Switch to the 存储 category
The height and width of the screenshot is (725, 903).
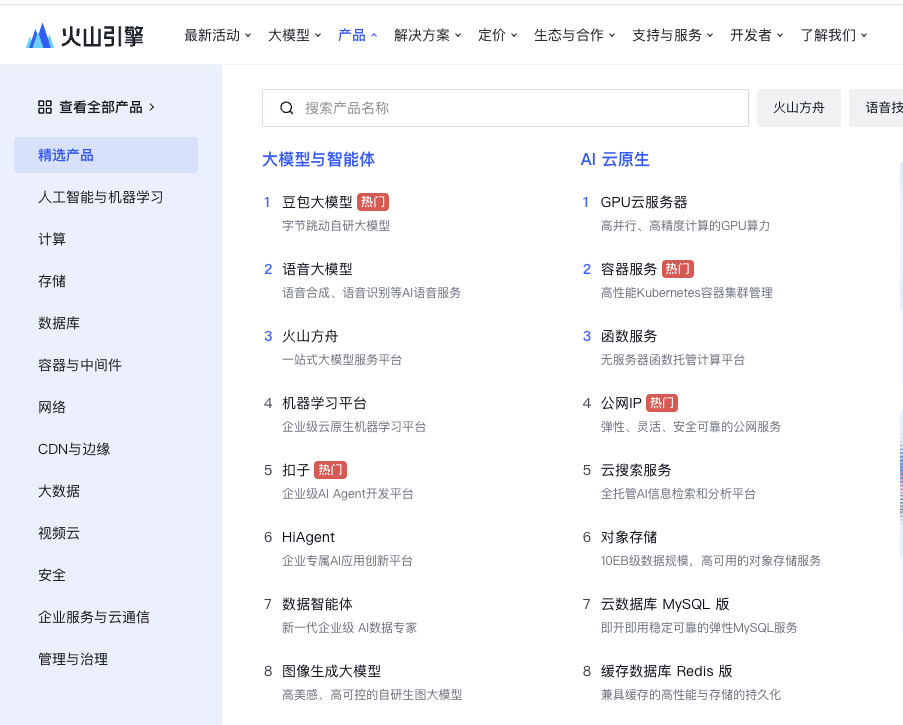(x=52, y=281)
